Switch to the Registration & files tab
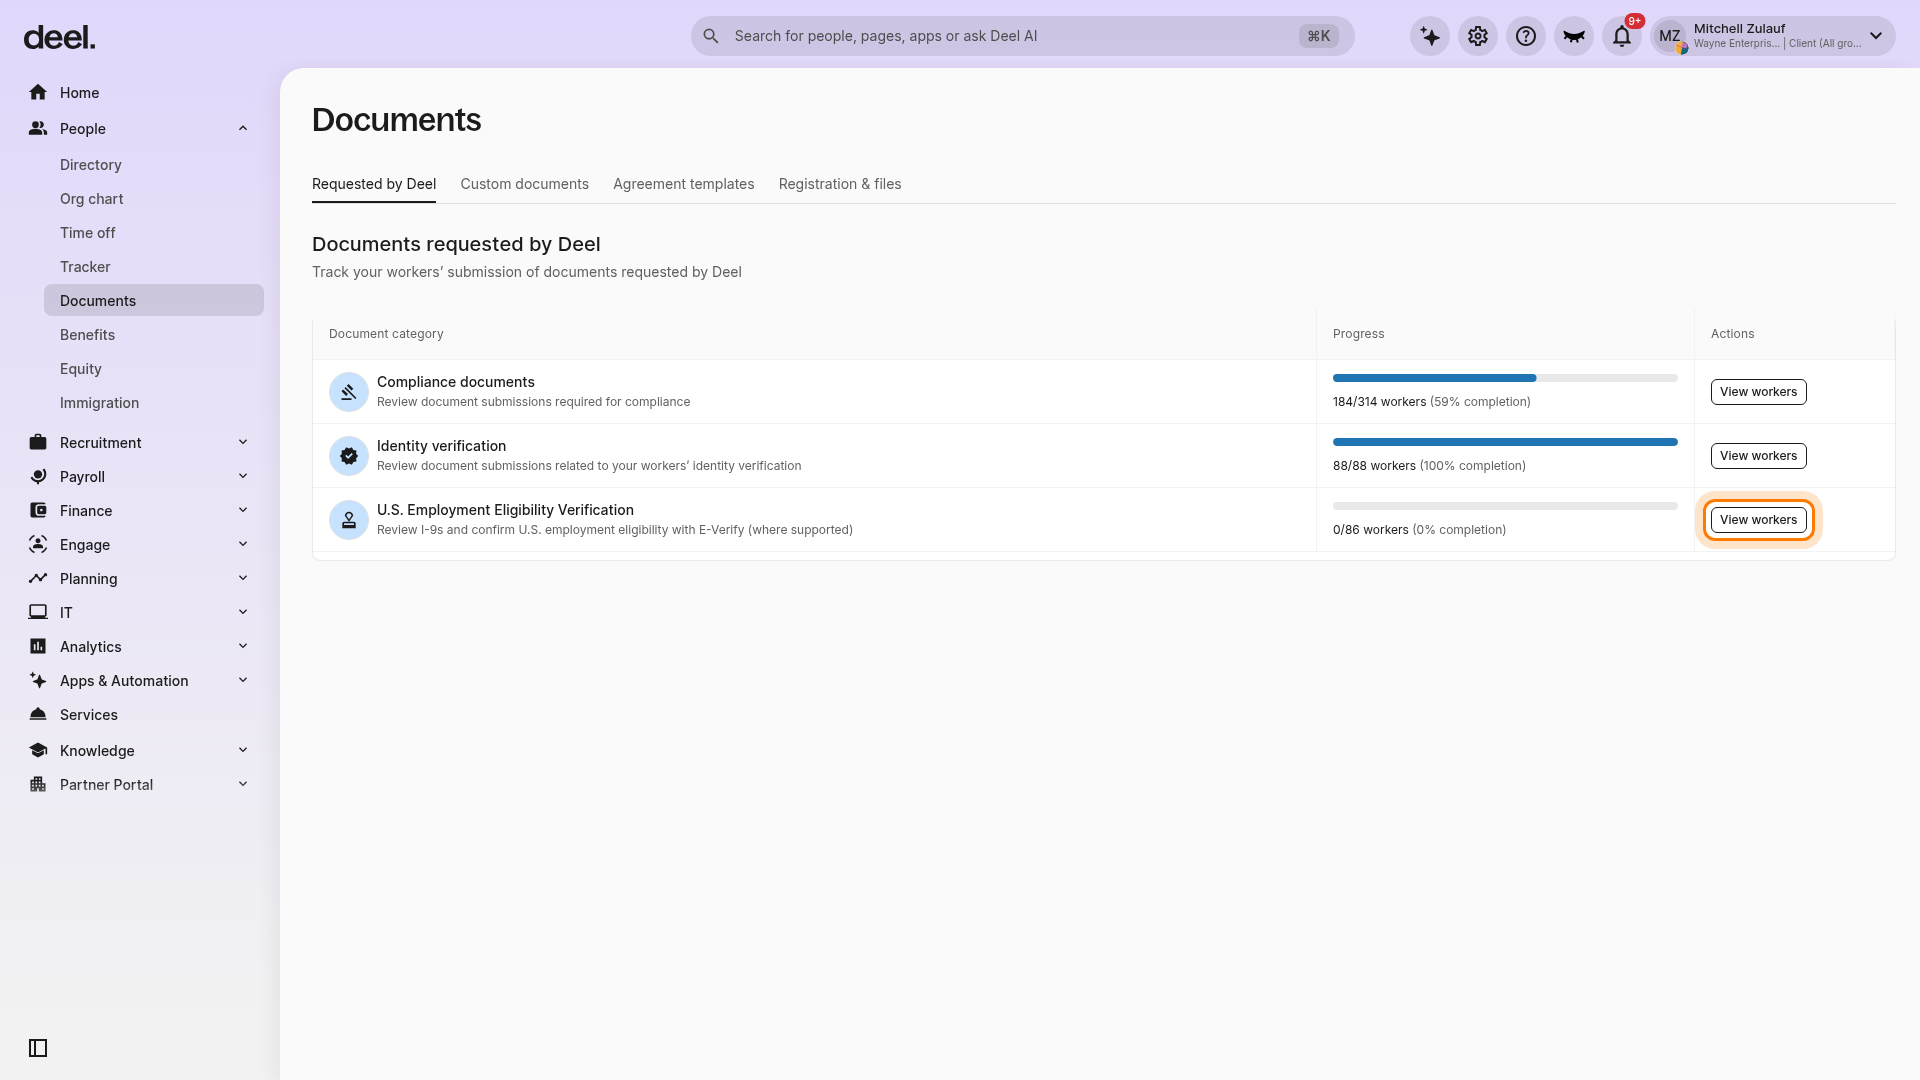The image size is (1920, 1080). [840, 184]
